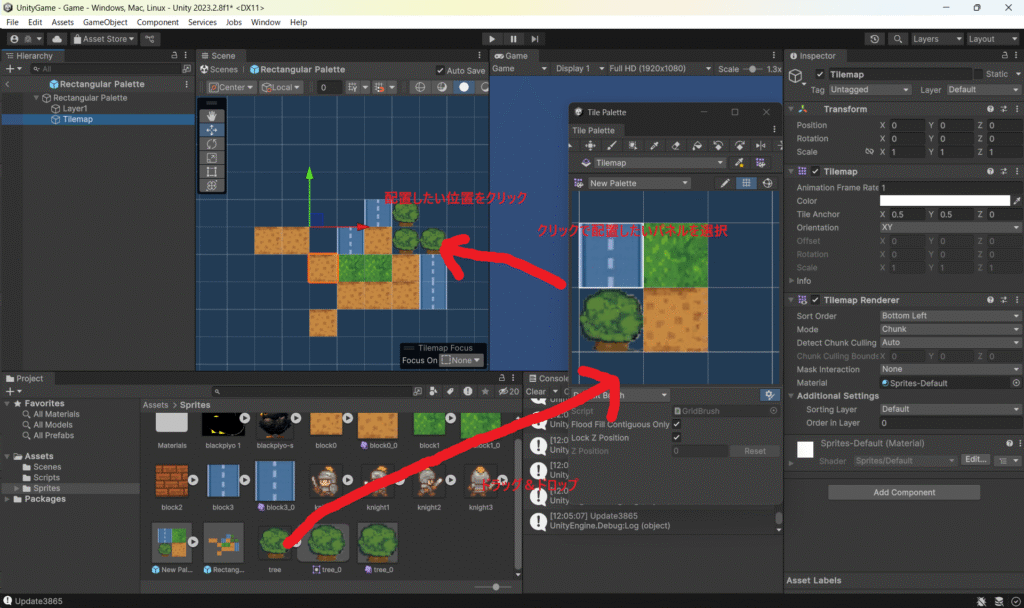
Task: Open brush settings wrench icon in Tile Palette
Action: pyautogui.click(x=770, y=395)
